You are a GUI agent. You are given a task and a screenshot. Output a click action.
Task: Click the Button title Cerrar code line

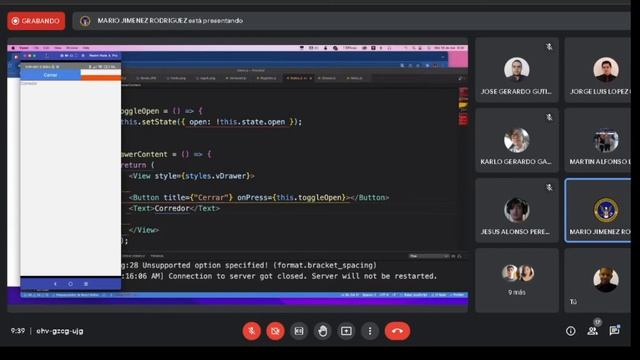tap(259, 198)
